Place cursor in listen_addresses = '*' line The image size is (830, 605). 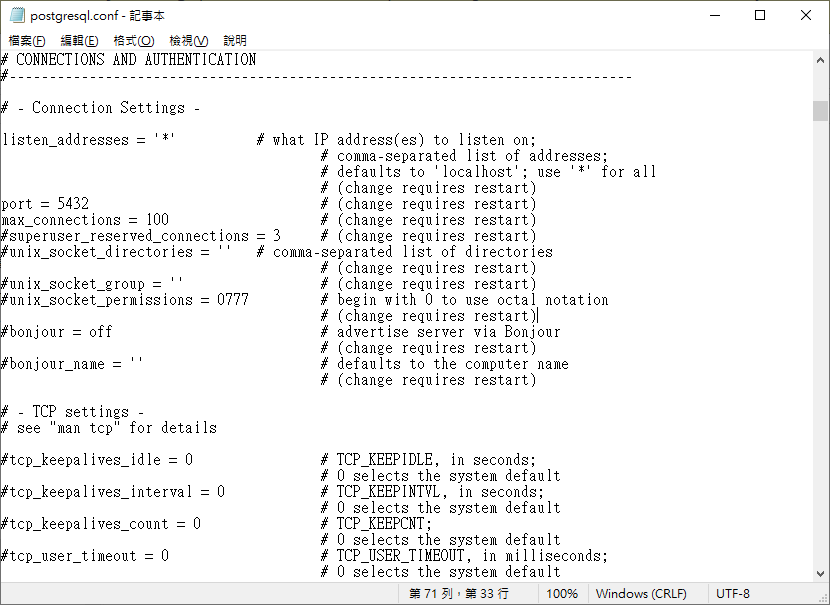[88, 140]
